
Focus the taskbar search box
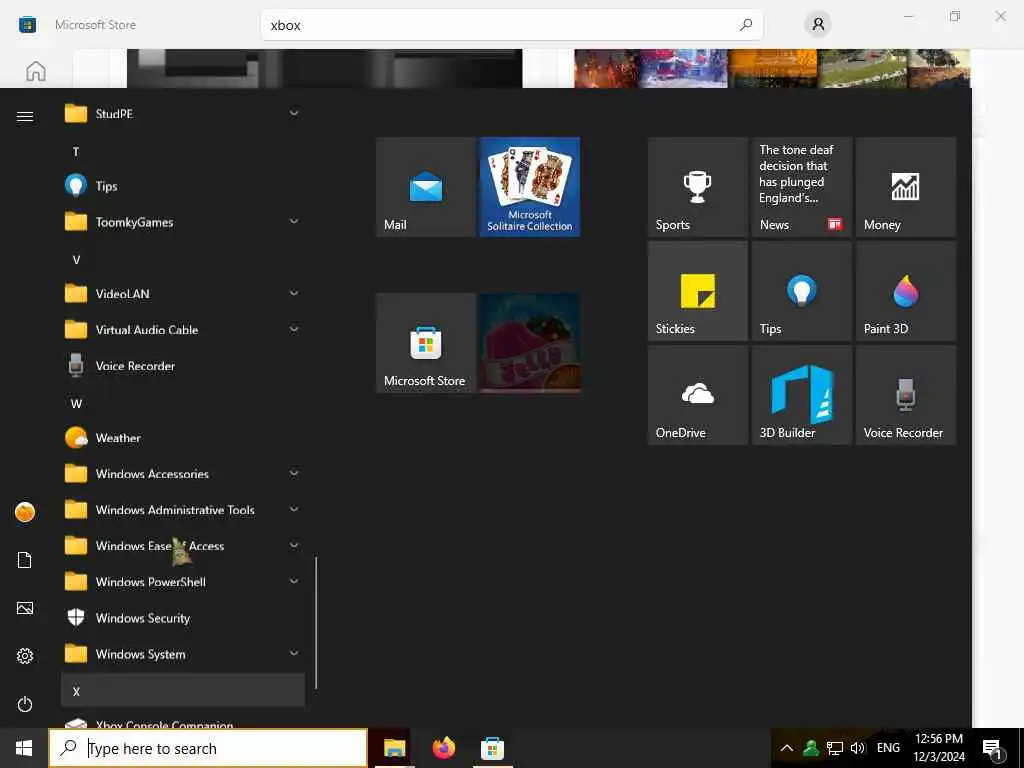coord(208,748)
